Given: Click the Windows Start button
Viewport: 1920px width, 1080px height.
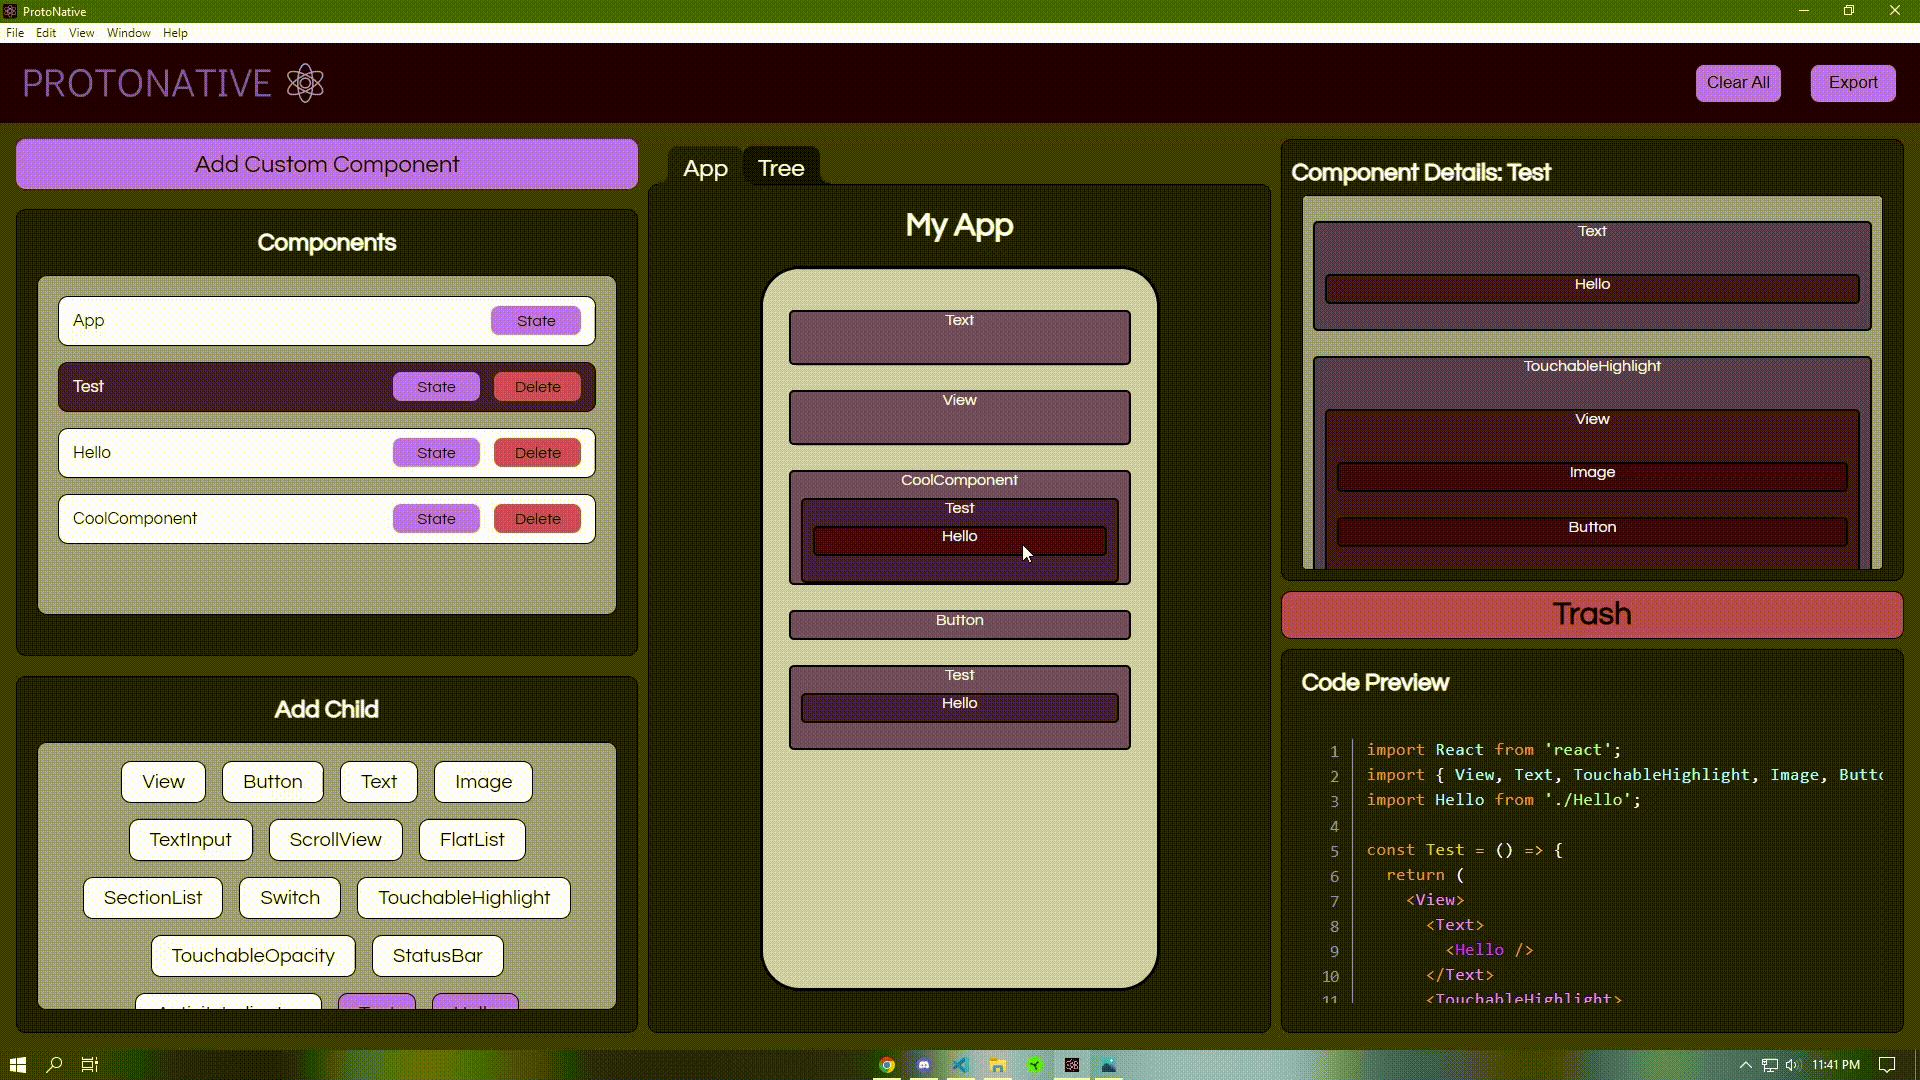Looking at the screenshot, I should click(17, 1065).
